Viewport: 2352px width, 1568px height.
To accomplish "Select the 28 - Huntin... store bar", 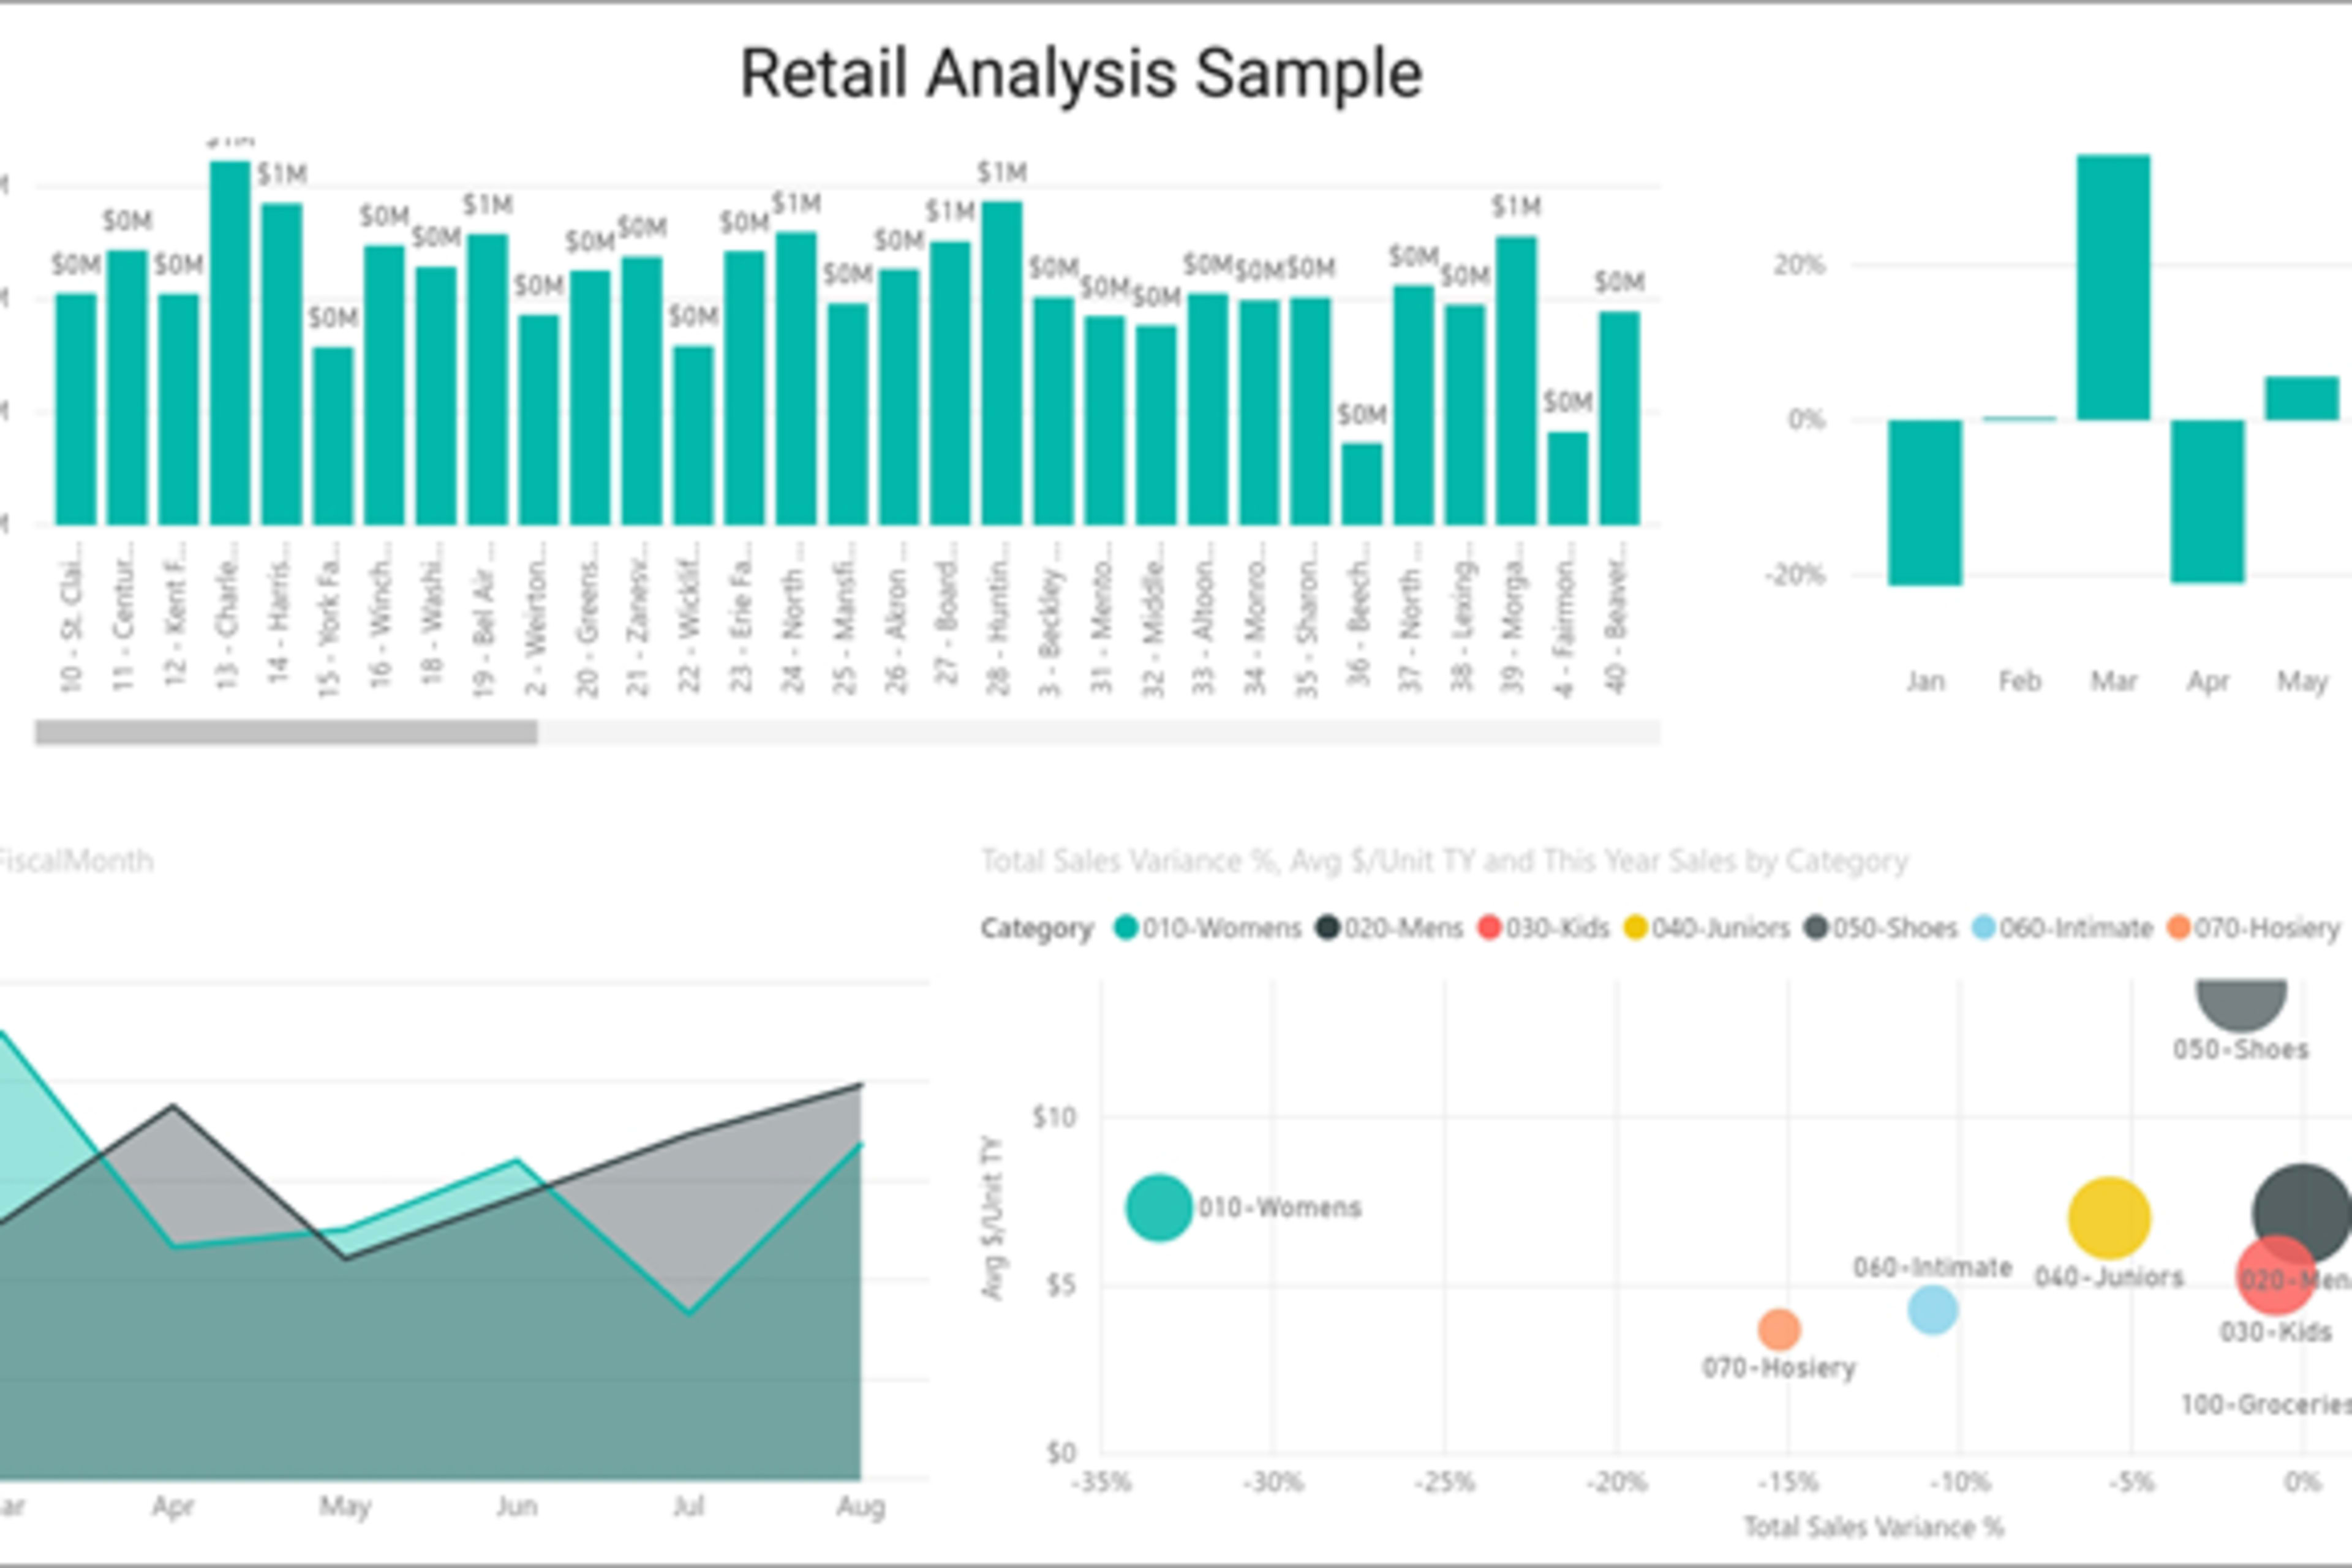I will [x=1002, y=363].
